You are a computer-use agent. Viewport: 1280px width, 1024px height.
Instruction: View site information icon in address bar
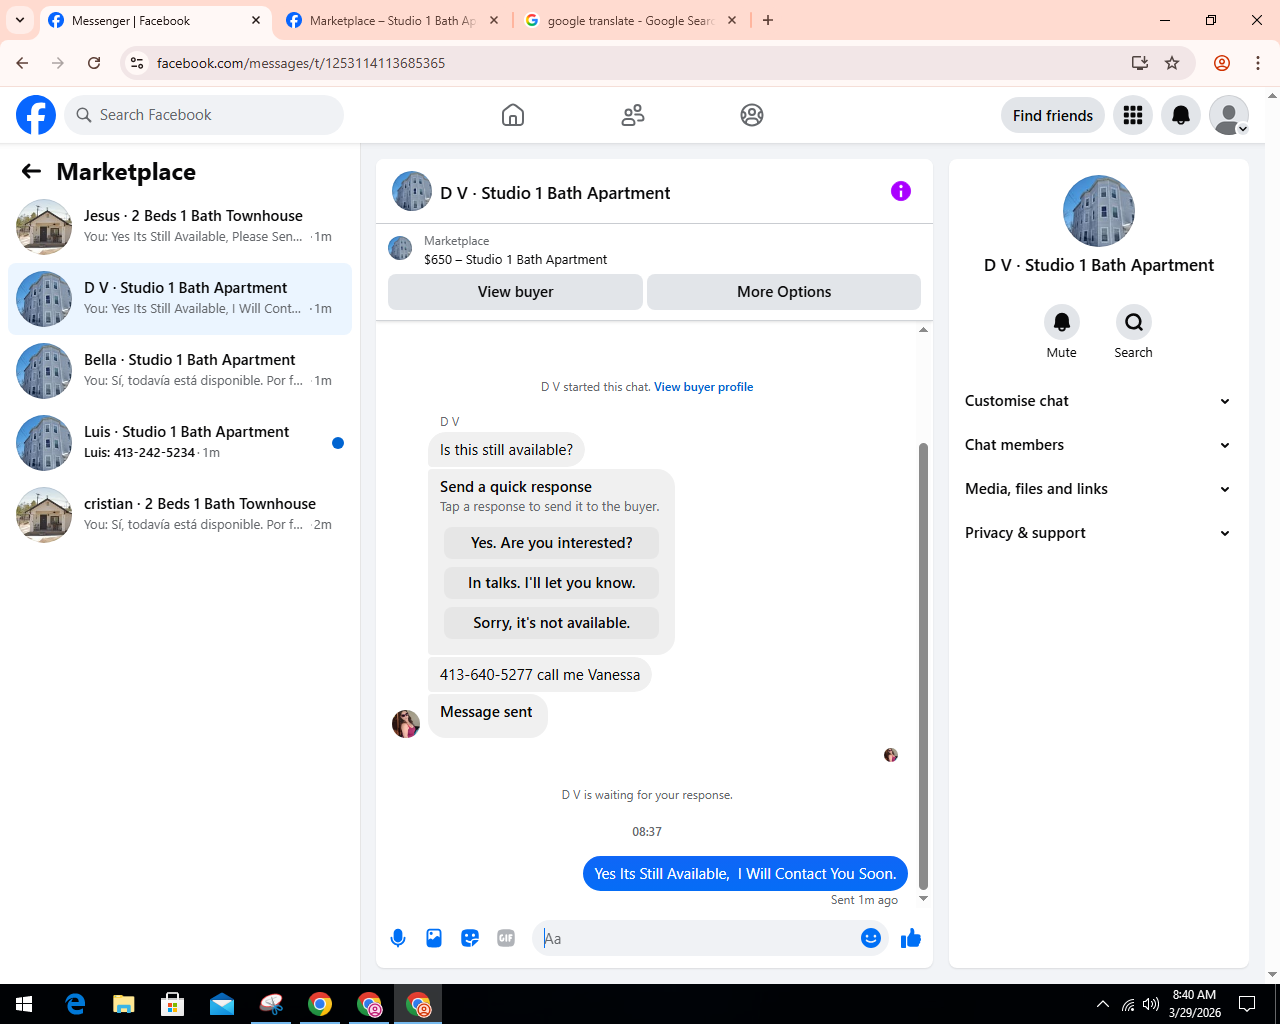[x=138, y=63]
